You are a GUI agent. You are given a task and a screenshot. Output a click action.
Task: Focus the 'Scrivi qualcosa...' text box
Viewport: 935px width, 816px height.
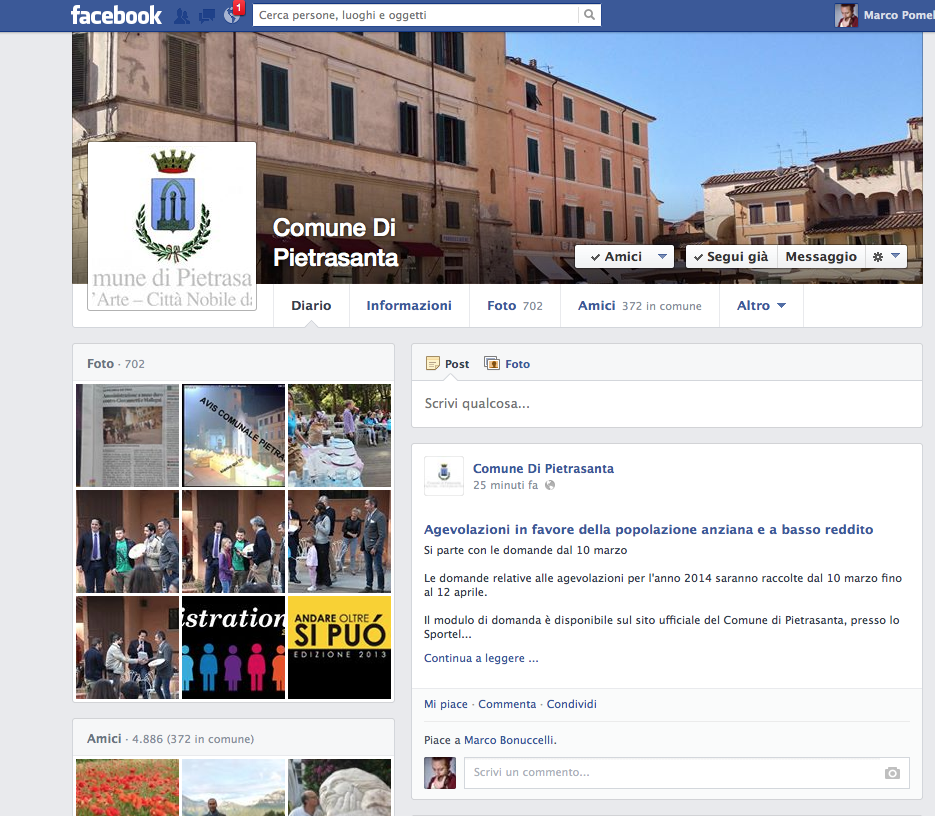click(x=667, y=404)
